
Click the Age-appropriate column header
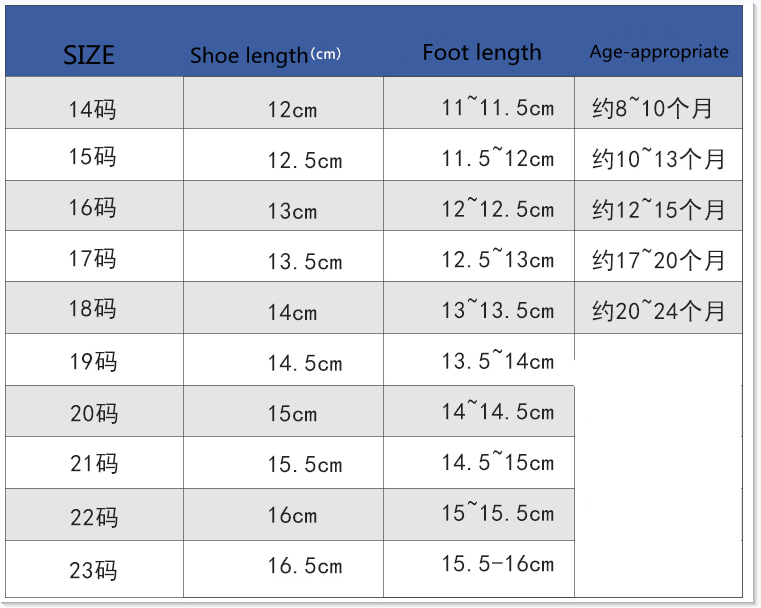coord(658,52)
